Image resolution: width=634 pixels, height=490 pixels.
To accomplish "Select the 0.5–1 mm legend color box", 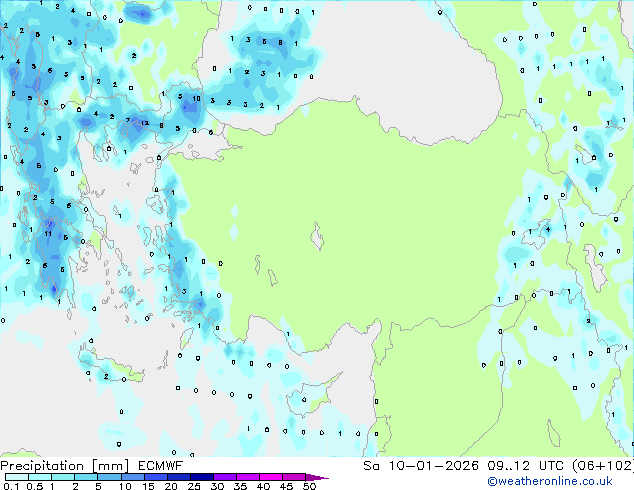I will pos(40,477).
